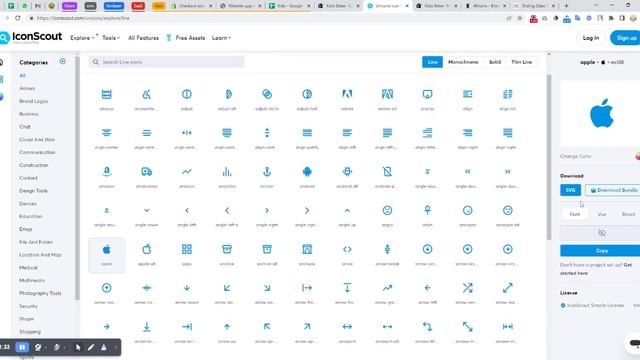Image resolution: width=640 pixels, height=360 pixels.
Task: Filter by the Arrows category
Action: 27,88
